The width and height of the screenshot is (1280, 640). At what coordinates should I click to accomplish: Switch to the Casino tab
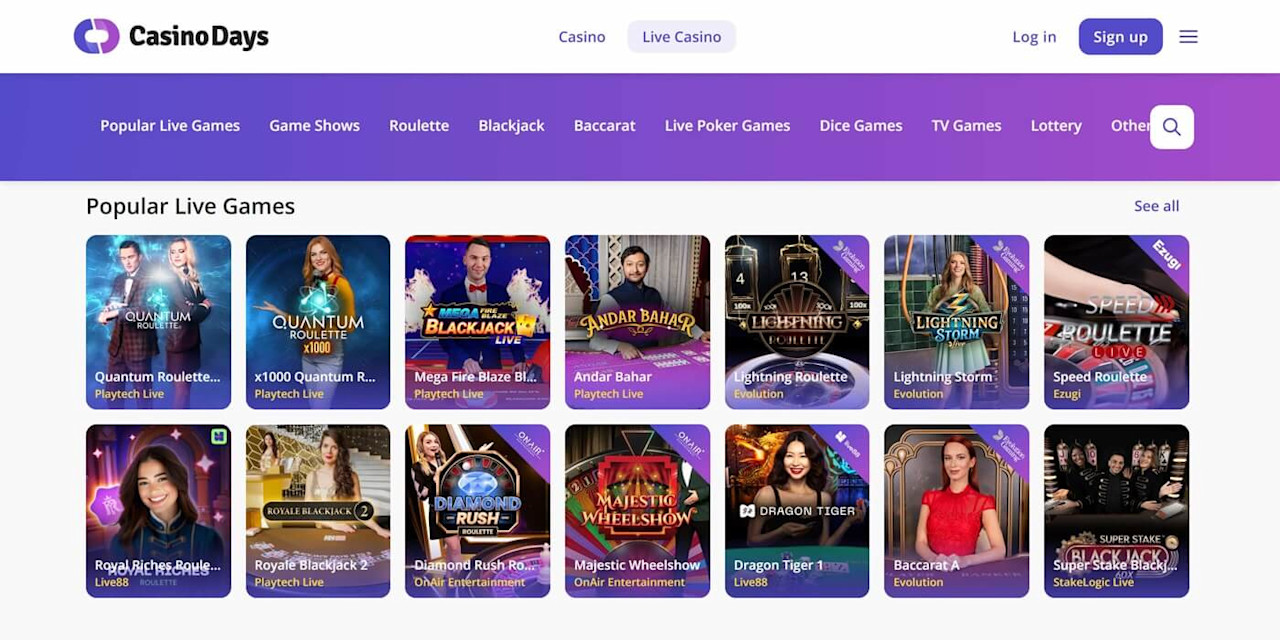[582, 36]
